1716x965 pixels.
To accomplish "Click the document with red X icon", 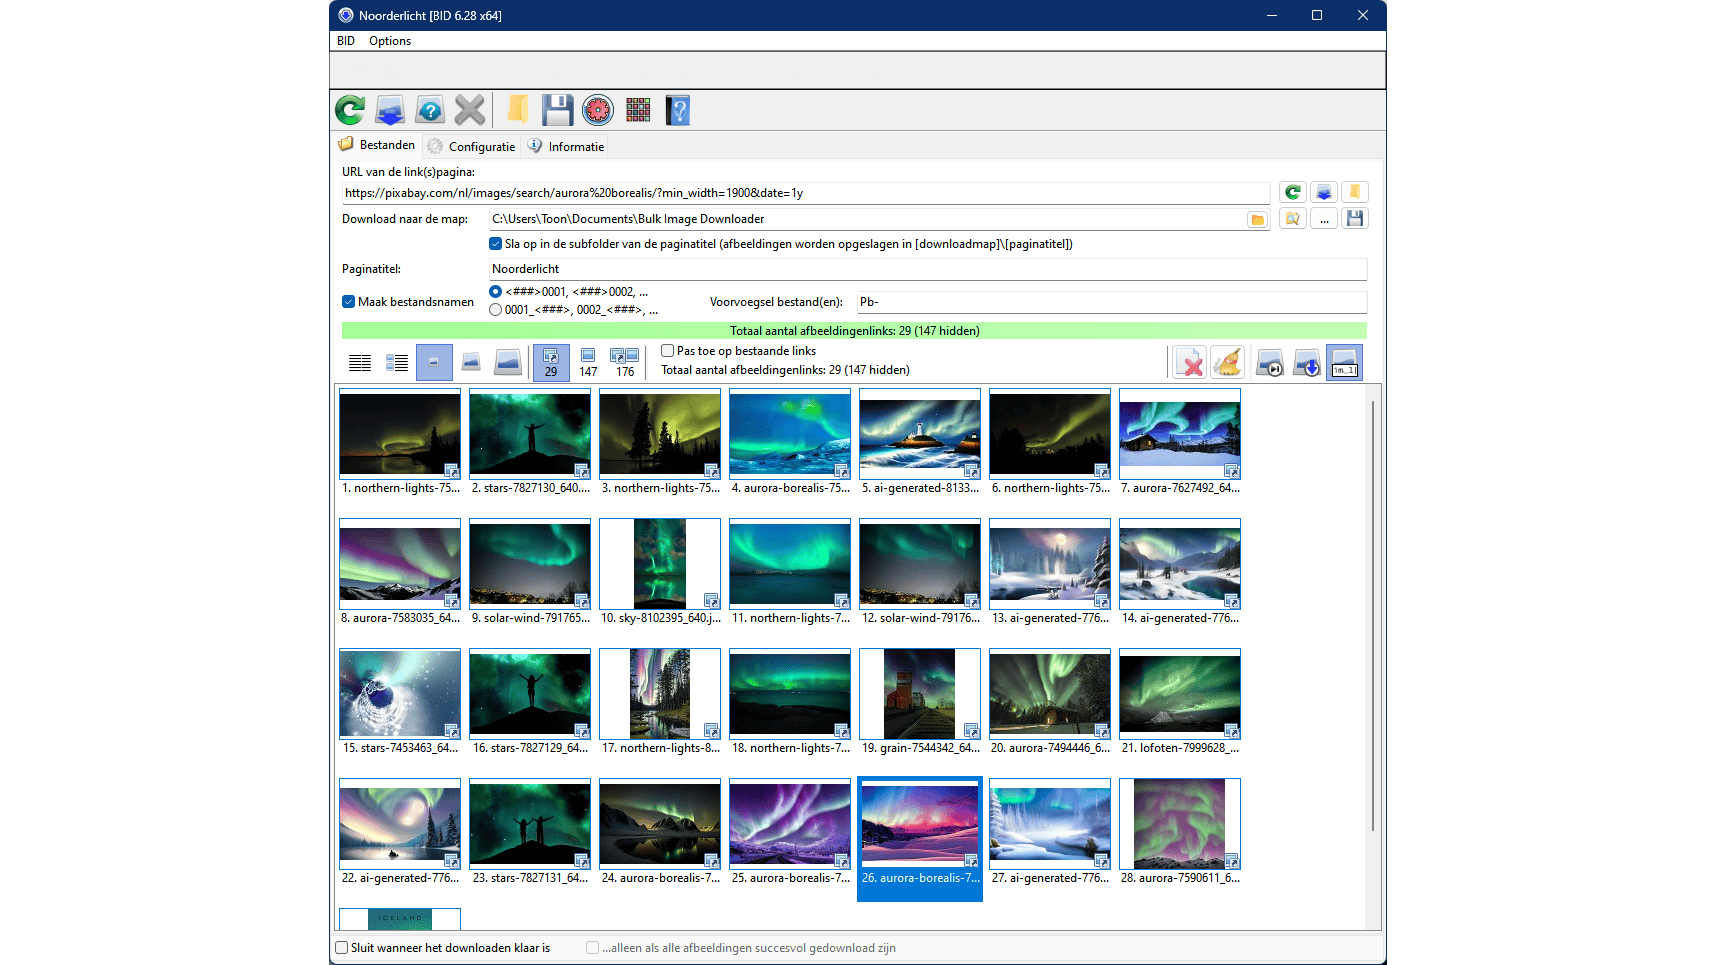I will 1189,363.
